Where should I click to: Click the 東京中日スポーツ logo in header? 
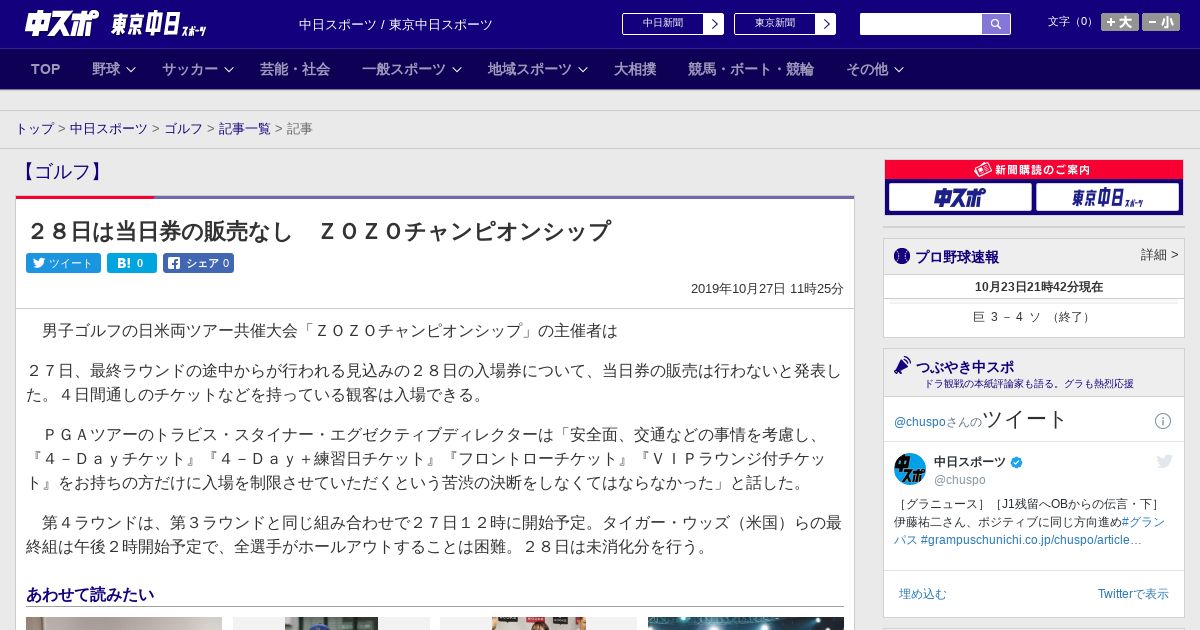pos(159,24)
